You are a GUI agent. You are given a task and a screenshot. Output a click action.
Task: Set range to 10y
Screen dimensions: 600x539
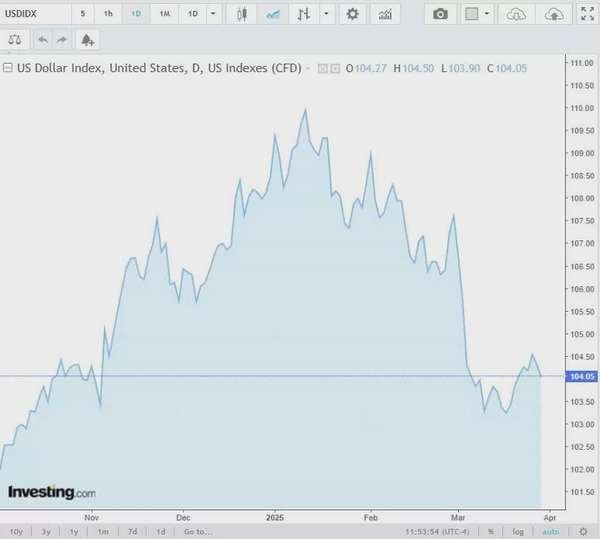pyautogui.click(x=16, y=532)
